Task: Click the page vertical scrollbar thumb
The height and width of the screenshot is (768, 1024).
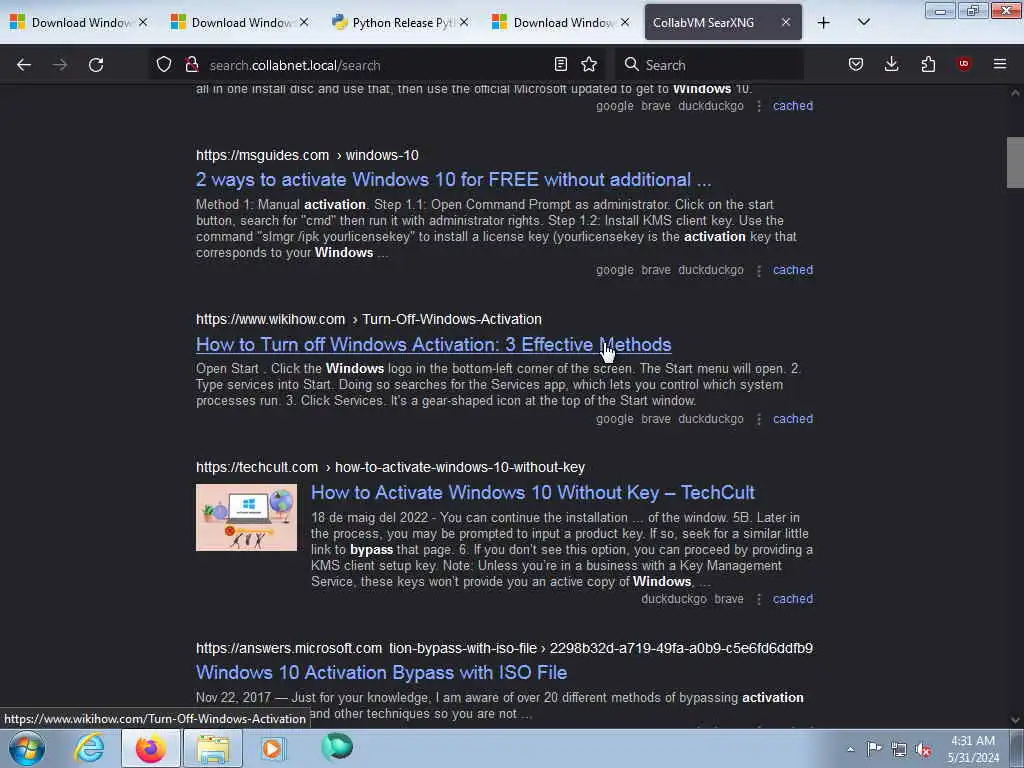Action: [x=1015, y=163]
